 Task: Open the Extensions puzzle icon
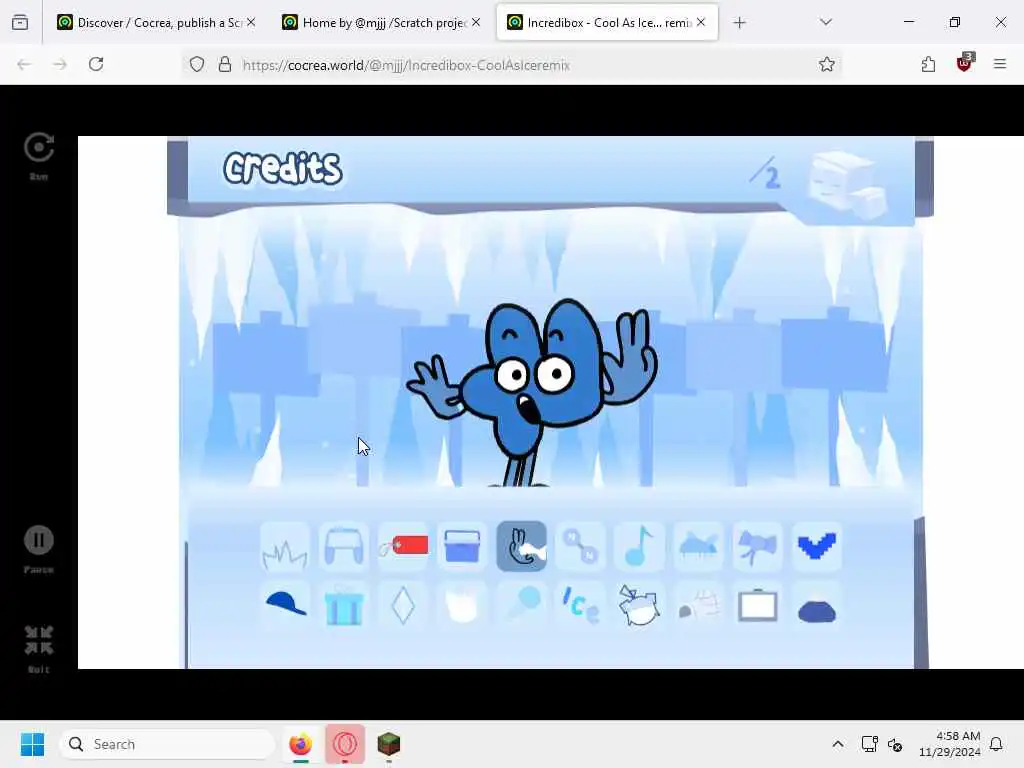pos(928,64)
